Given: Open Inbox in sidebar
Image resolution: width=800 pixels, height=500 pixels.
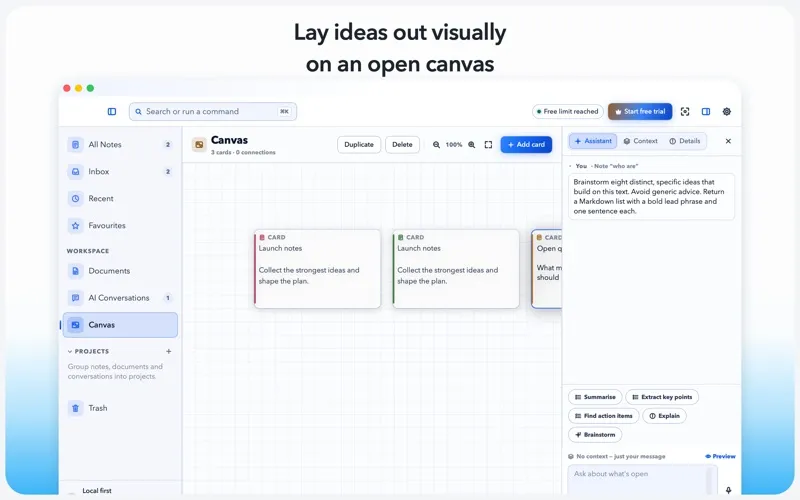Looking at the screenshot, I should click(x=120, y=171).
